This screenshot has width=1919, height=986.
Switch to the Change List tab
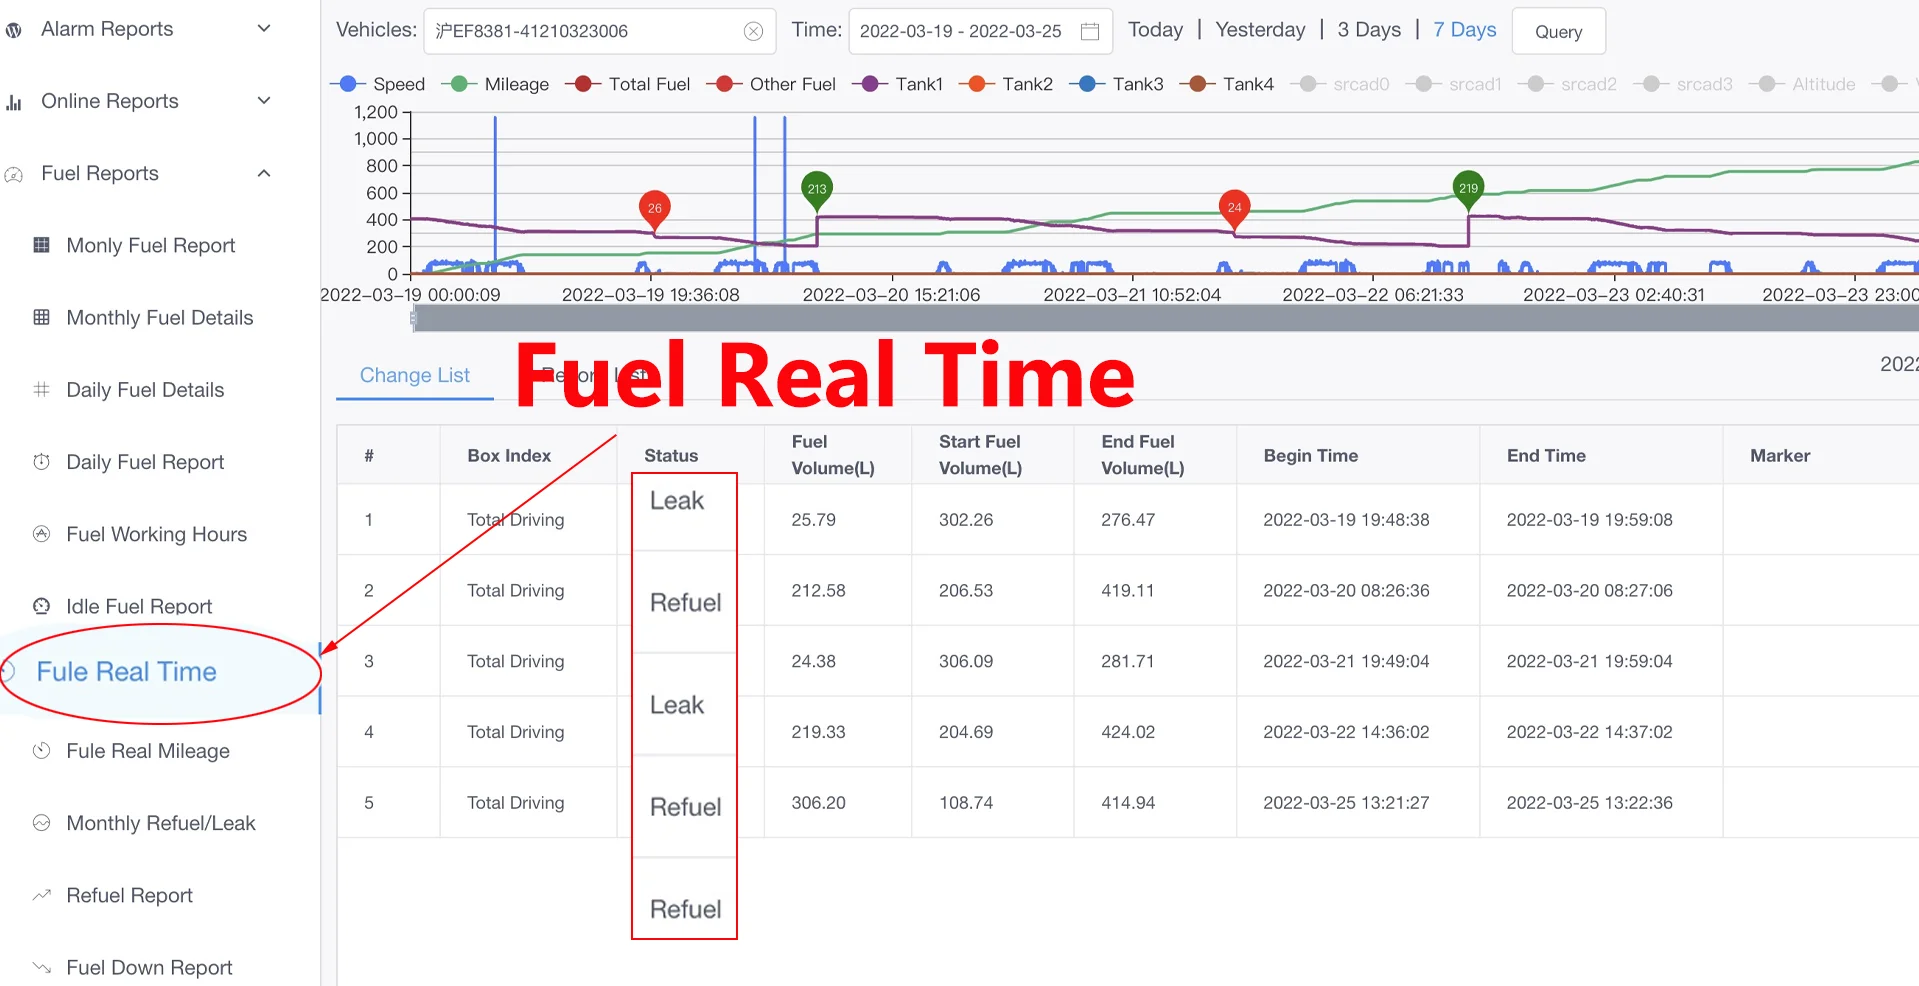point(414,375)
